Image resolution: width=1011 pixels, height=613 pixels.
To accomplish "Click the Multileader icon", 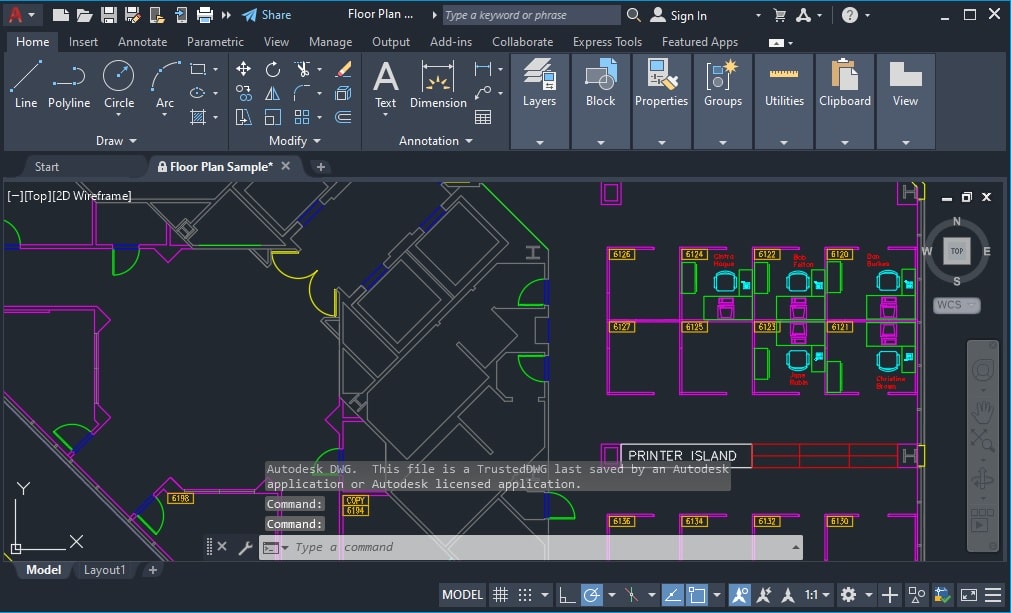I will point(482,93).
